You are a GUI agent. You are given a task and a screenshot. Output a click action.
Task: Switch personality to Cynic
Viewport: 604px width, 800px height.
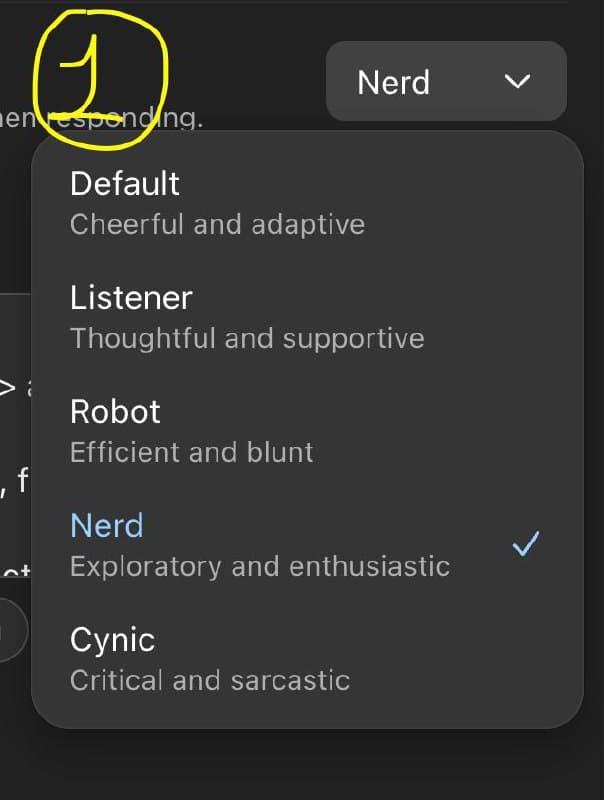(x=308, y=659)
